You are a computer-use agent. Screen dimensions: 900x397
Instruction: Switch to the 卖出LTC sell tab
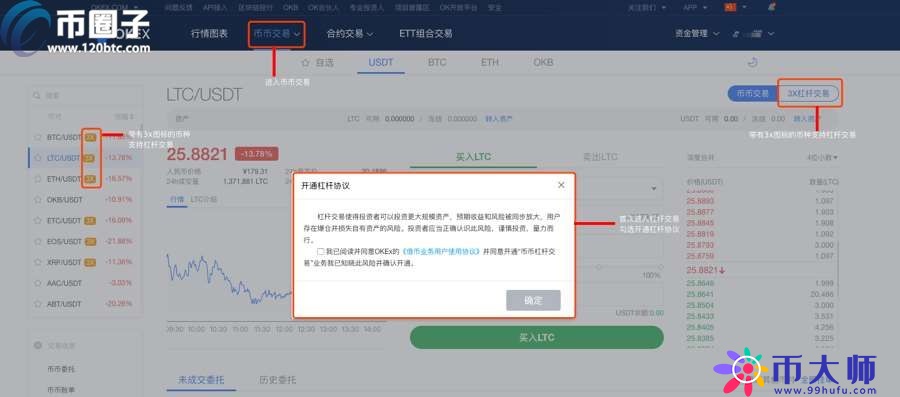coord(600,157)
